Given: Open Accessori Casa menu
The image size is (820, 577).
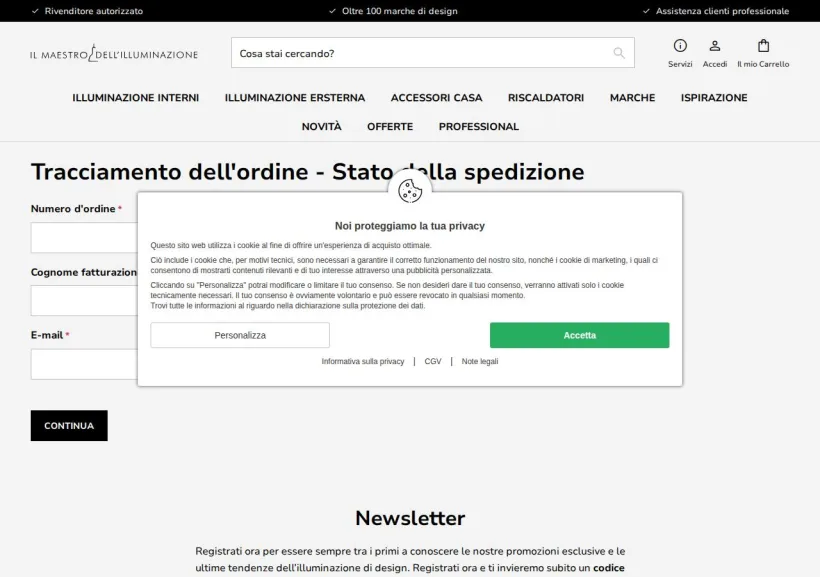Looking at the screenshot, I should point(436,98).
